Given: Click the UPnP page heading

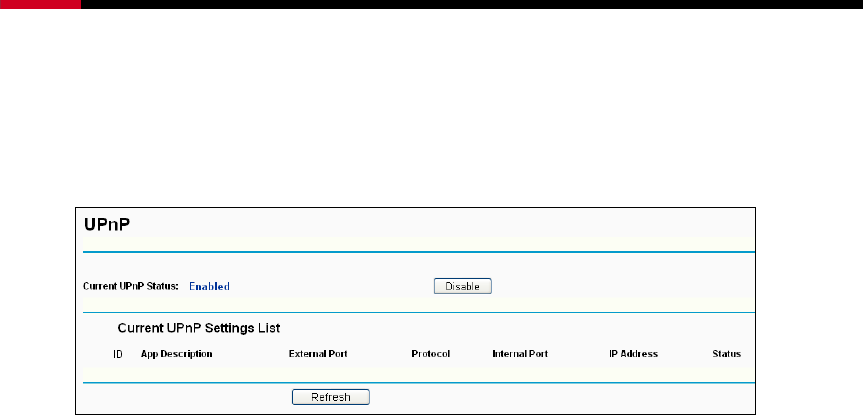Looking at the screenshot, I should 107,225.
